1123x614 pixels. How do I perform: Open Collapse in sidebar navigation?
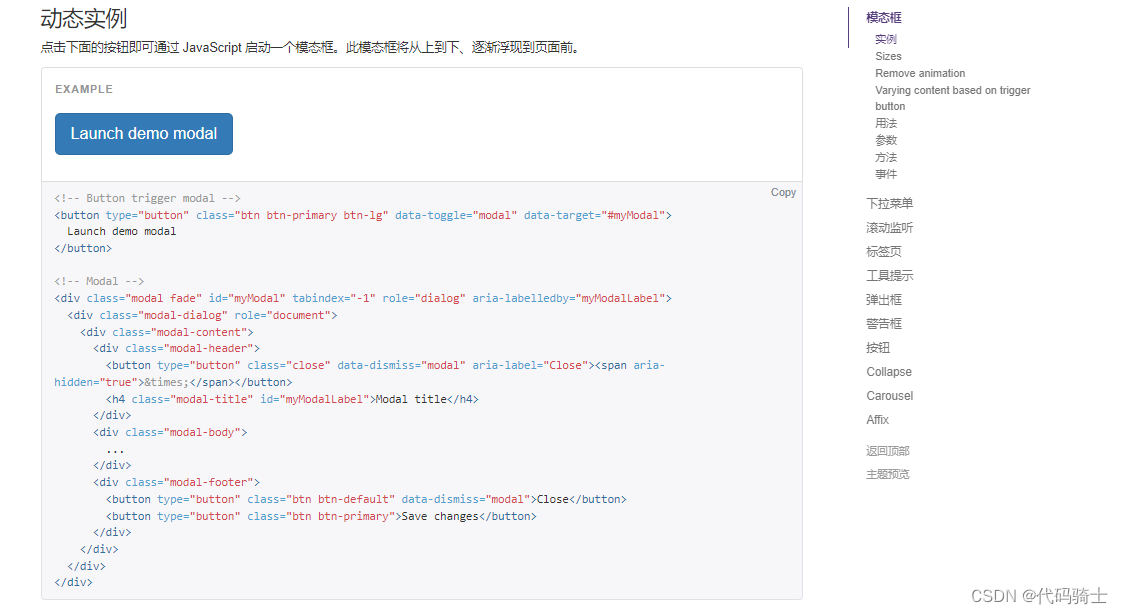click(x=889, y=372)
